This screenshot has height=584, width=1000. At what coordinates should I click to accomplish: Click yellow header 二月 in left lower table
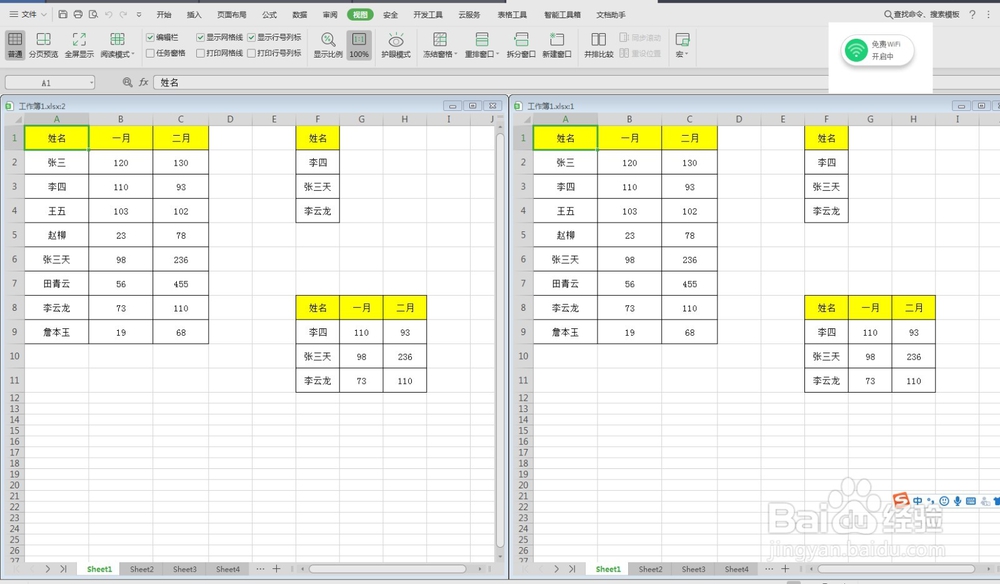pos(405,308)
